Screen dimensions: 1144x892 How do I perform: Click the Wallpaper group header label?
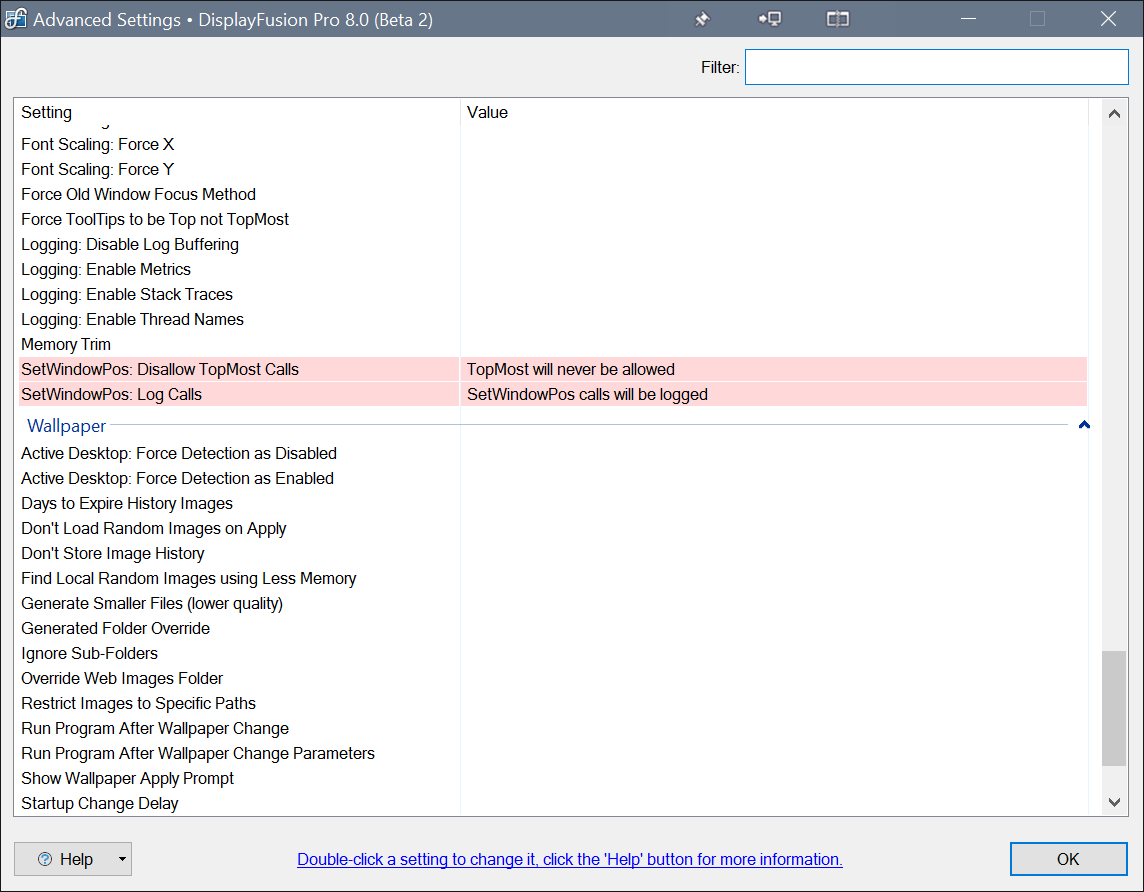[66, 426]
